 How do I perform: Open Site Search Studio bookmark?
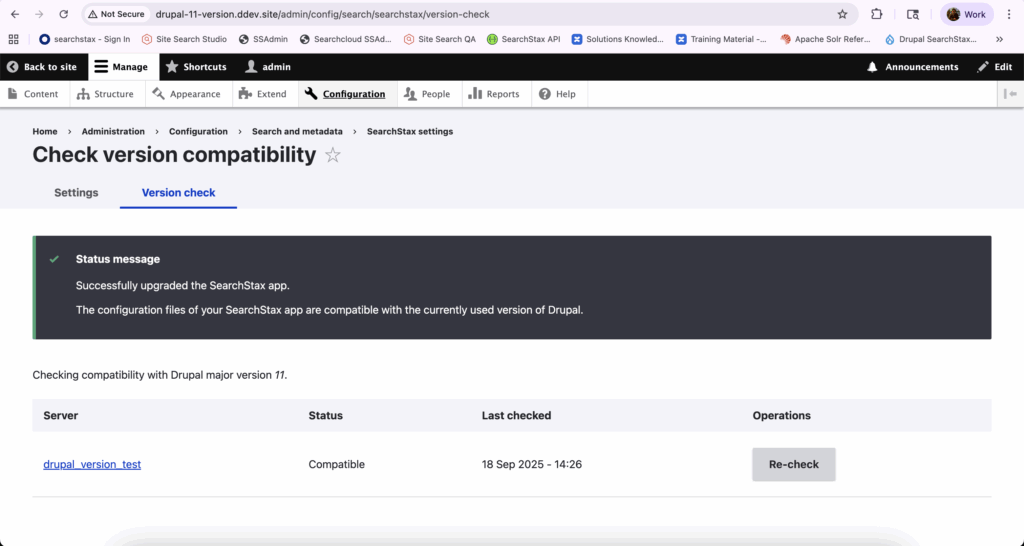184,39
